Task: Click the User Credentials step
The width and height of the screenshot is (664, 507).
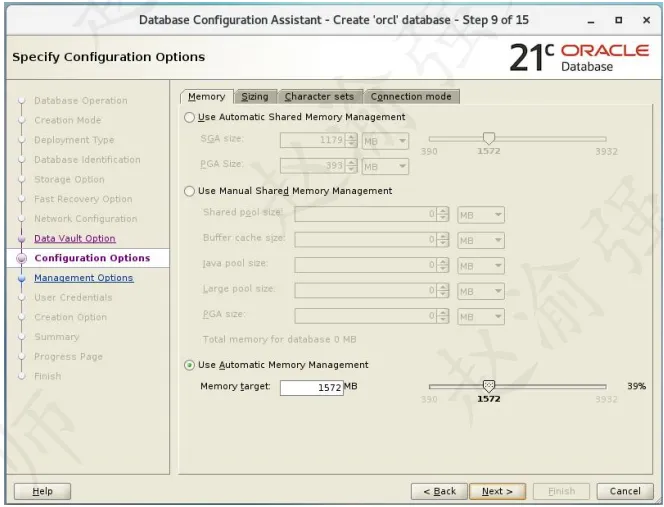Action: tap(73, 297)
